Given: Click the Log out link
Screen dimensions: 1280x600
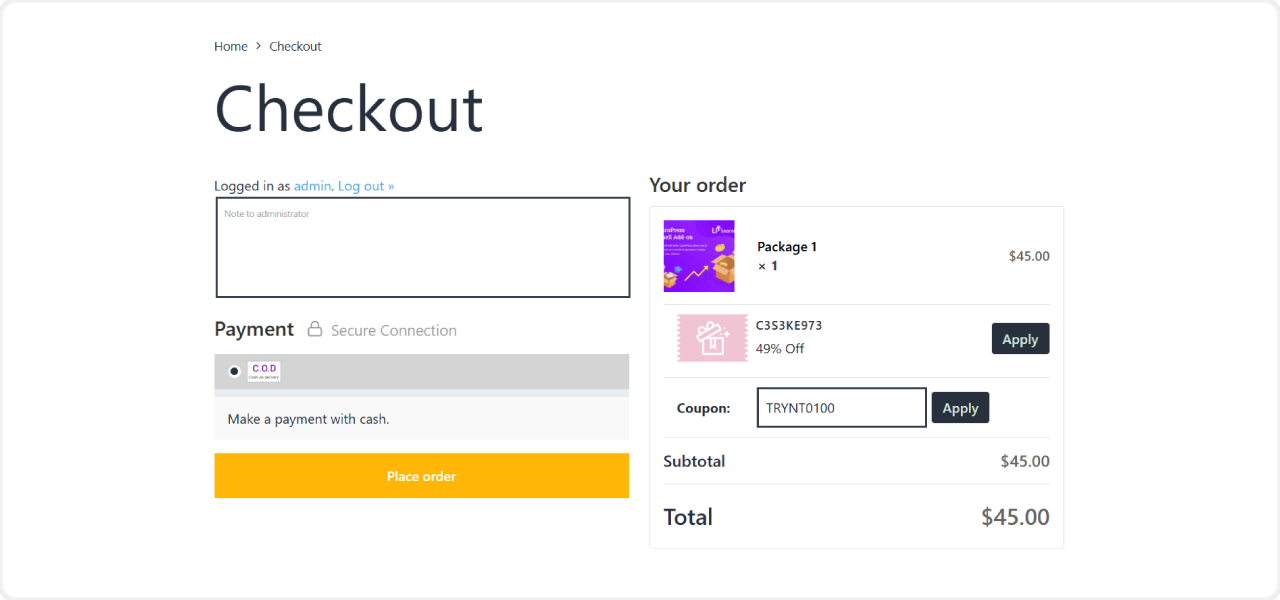Looking at the screenshot, I should pyautogui.click(x=365, y=185).
